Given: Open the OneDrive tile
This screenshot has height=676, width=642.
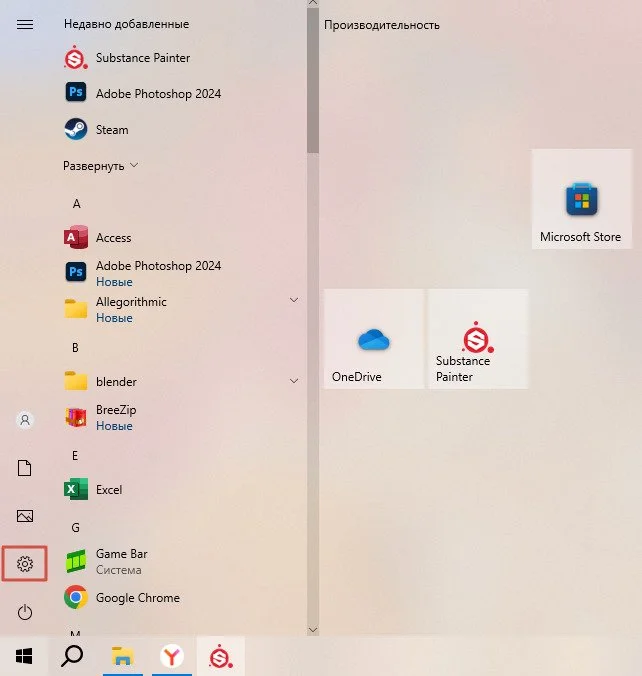Looking at the screenshot, I should 374,339.
